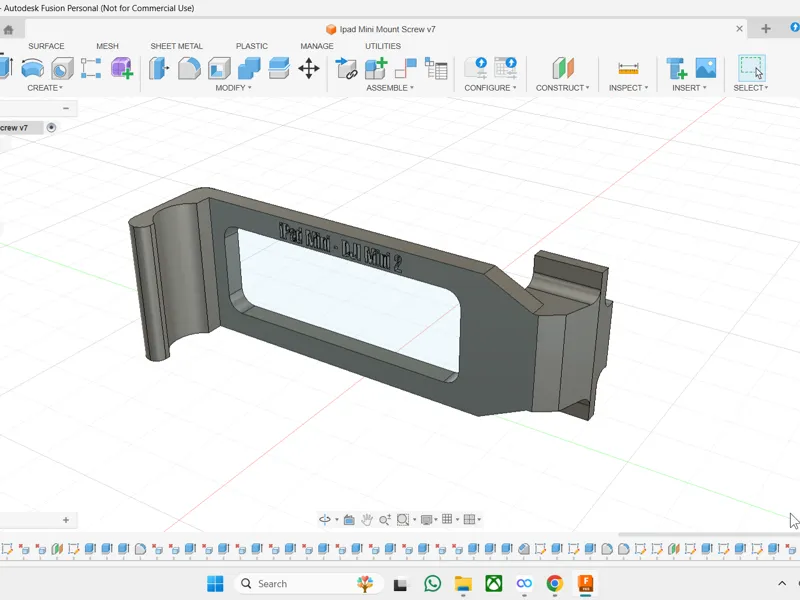Open the INSPECT dropdown
The image size is (800, 600).
pyautogui.click(x=628, y=88)
